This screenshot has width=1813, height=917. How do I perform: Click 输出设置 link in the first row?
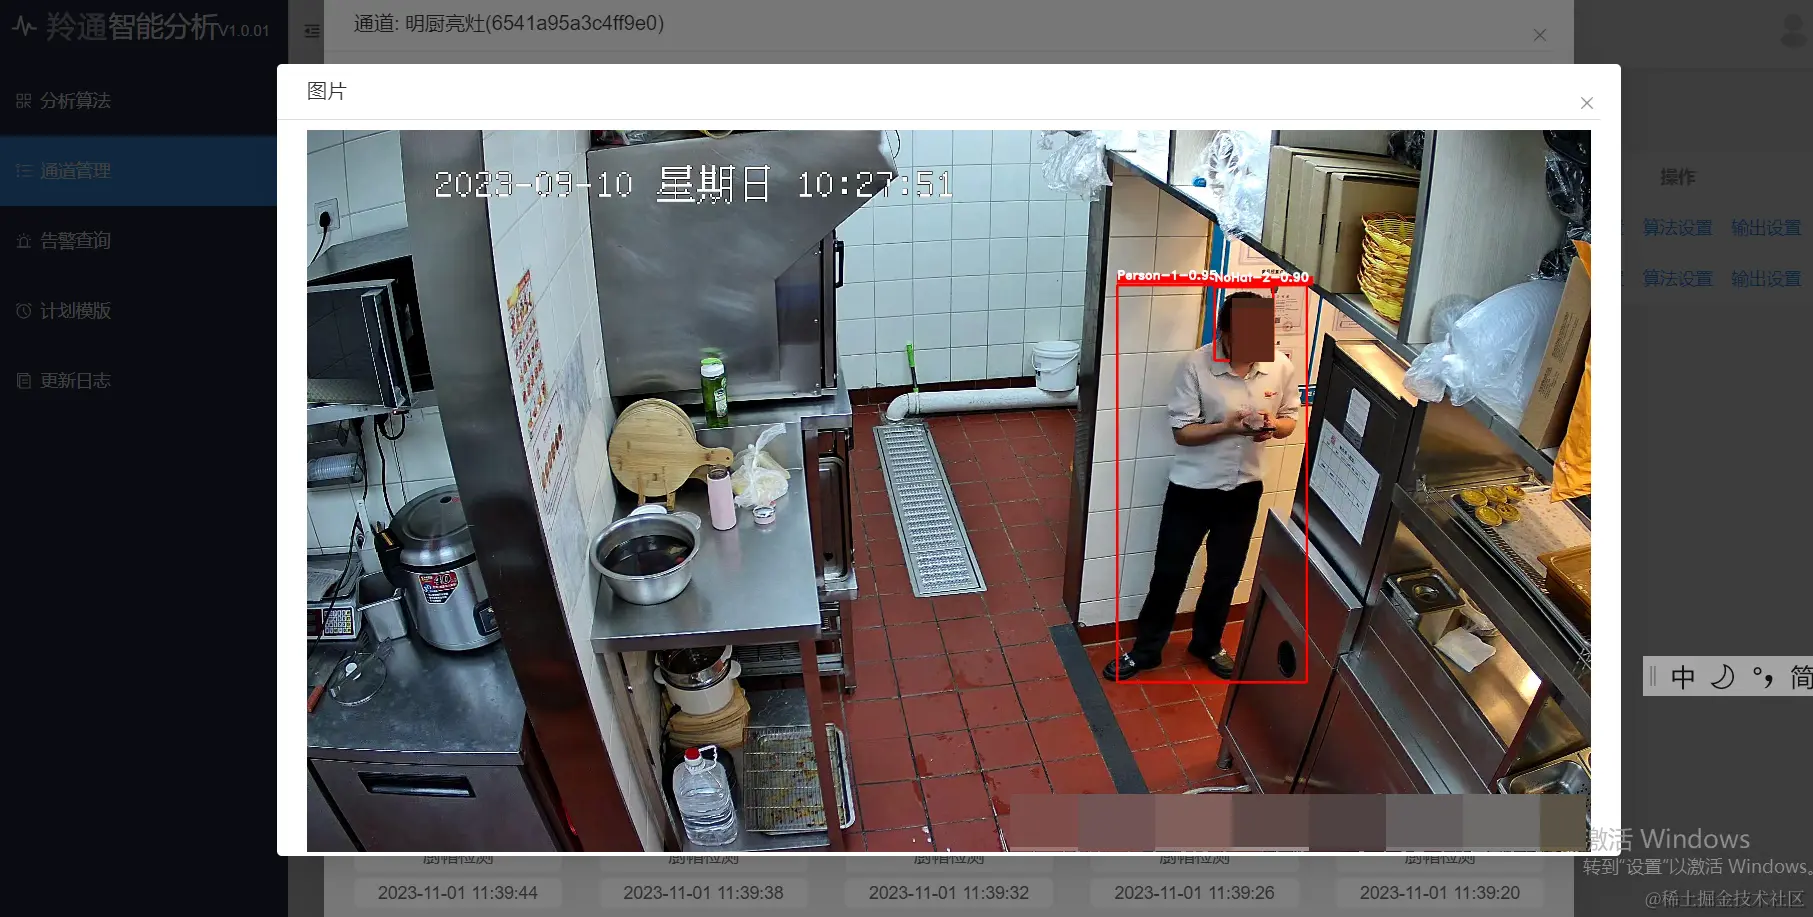click(x=1766, y=228)
